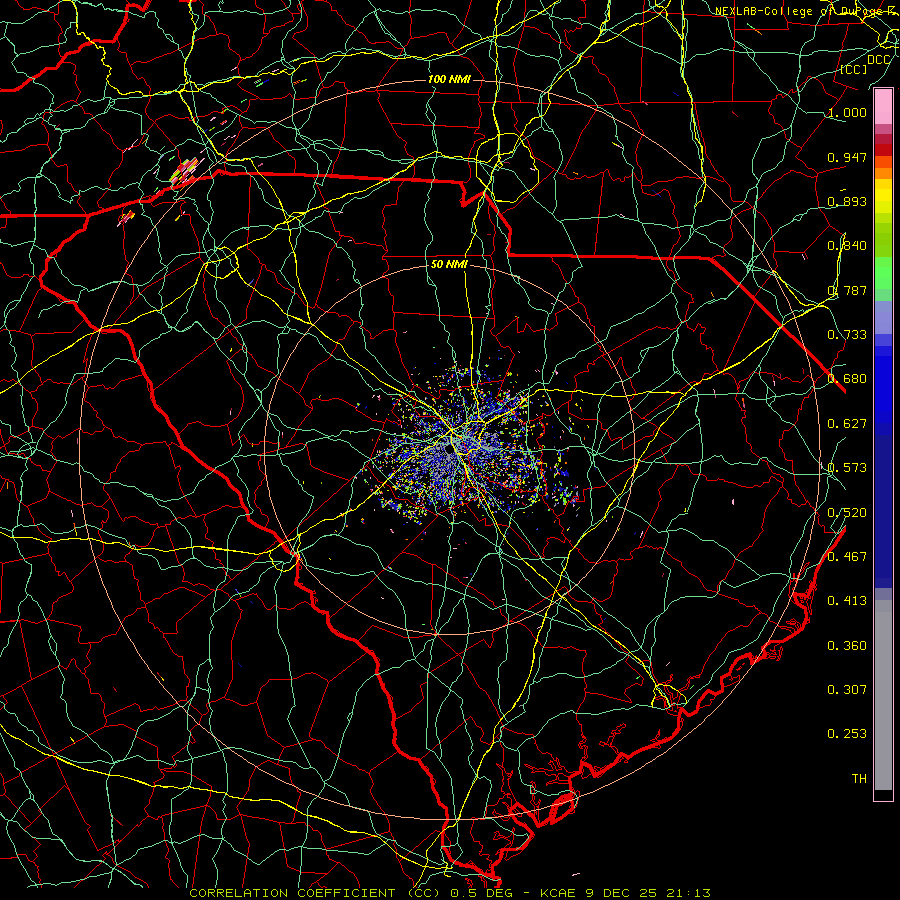900x900 pixels.
Task: Click the radar site dot at map center
Action: [449, 449]
